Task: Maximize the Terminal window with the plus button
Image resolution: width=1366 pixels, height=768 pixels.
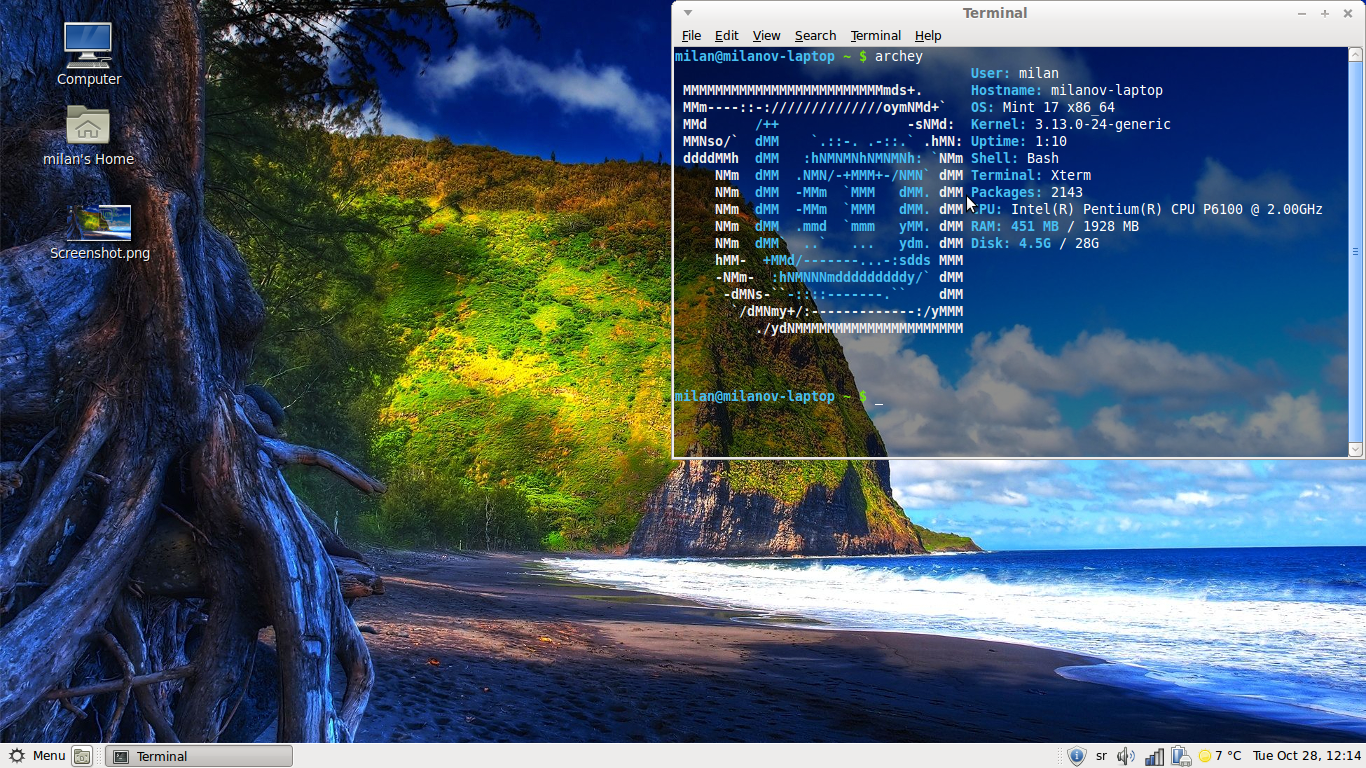Action: 1324,13
